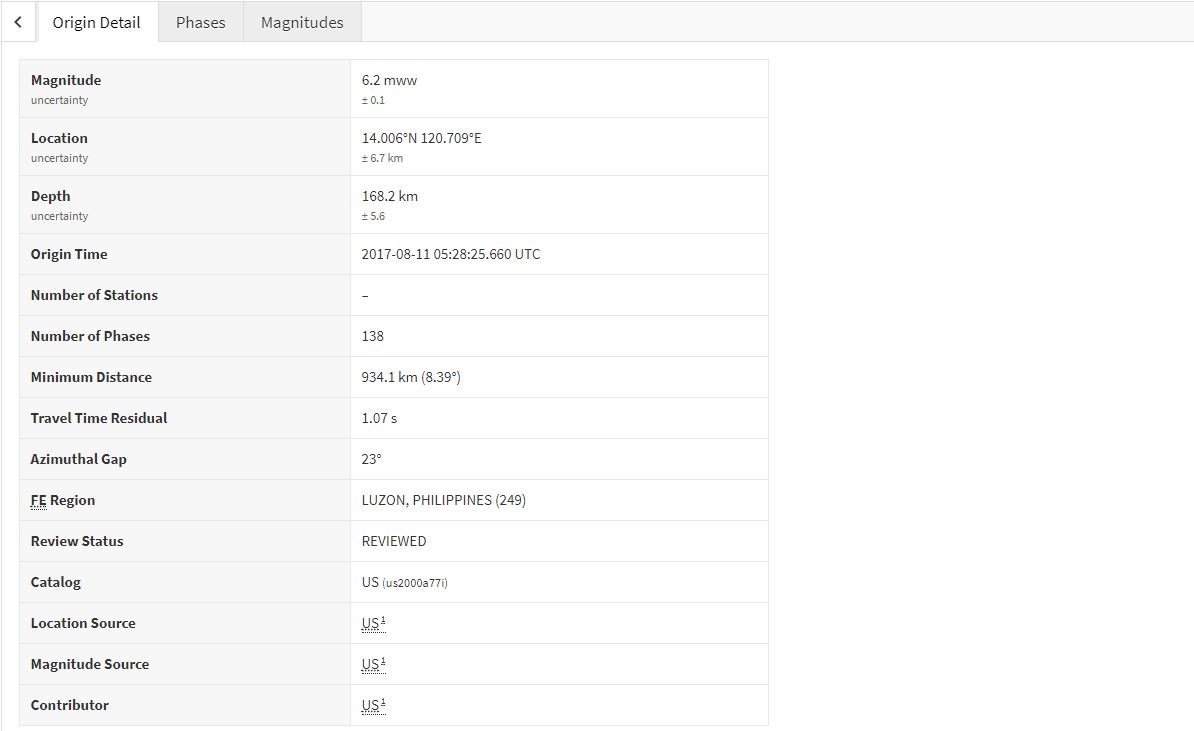
Task: Click the 23° azimuthal gap value
Action: (x=371, y=459)
